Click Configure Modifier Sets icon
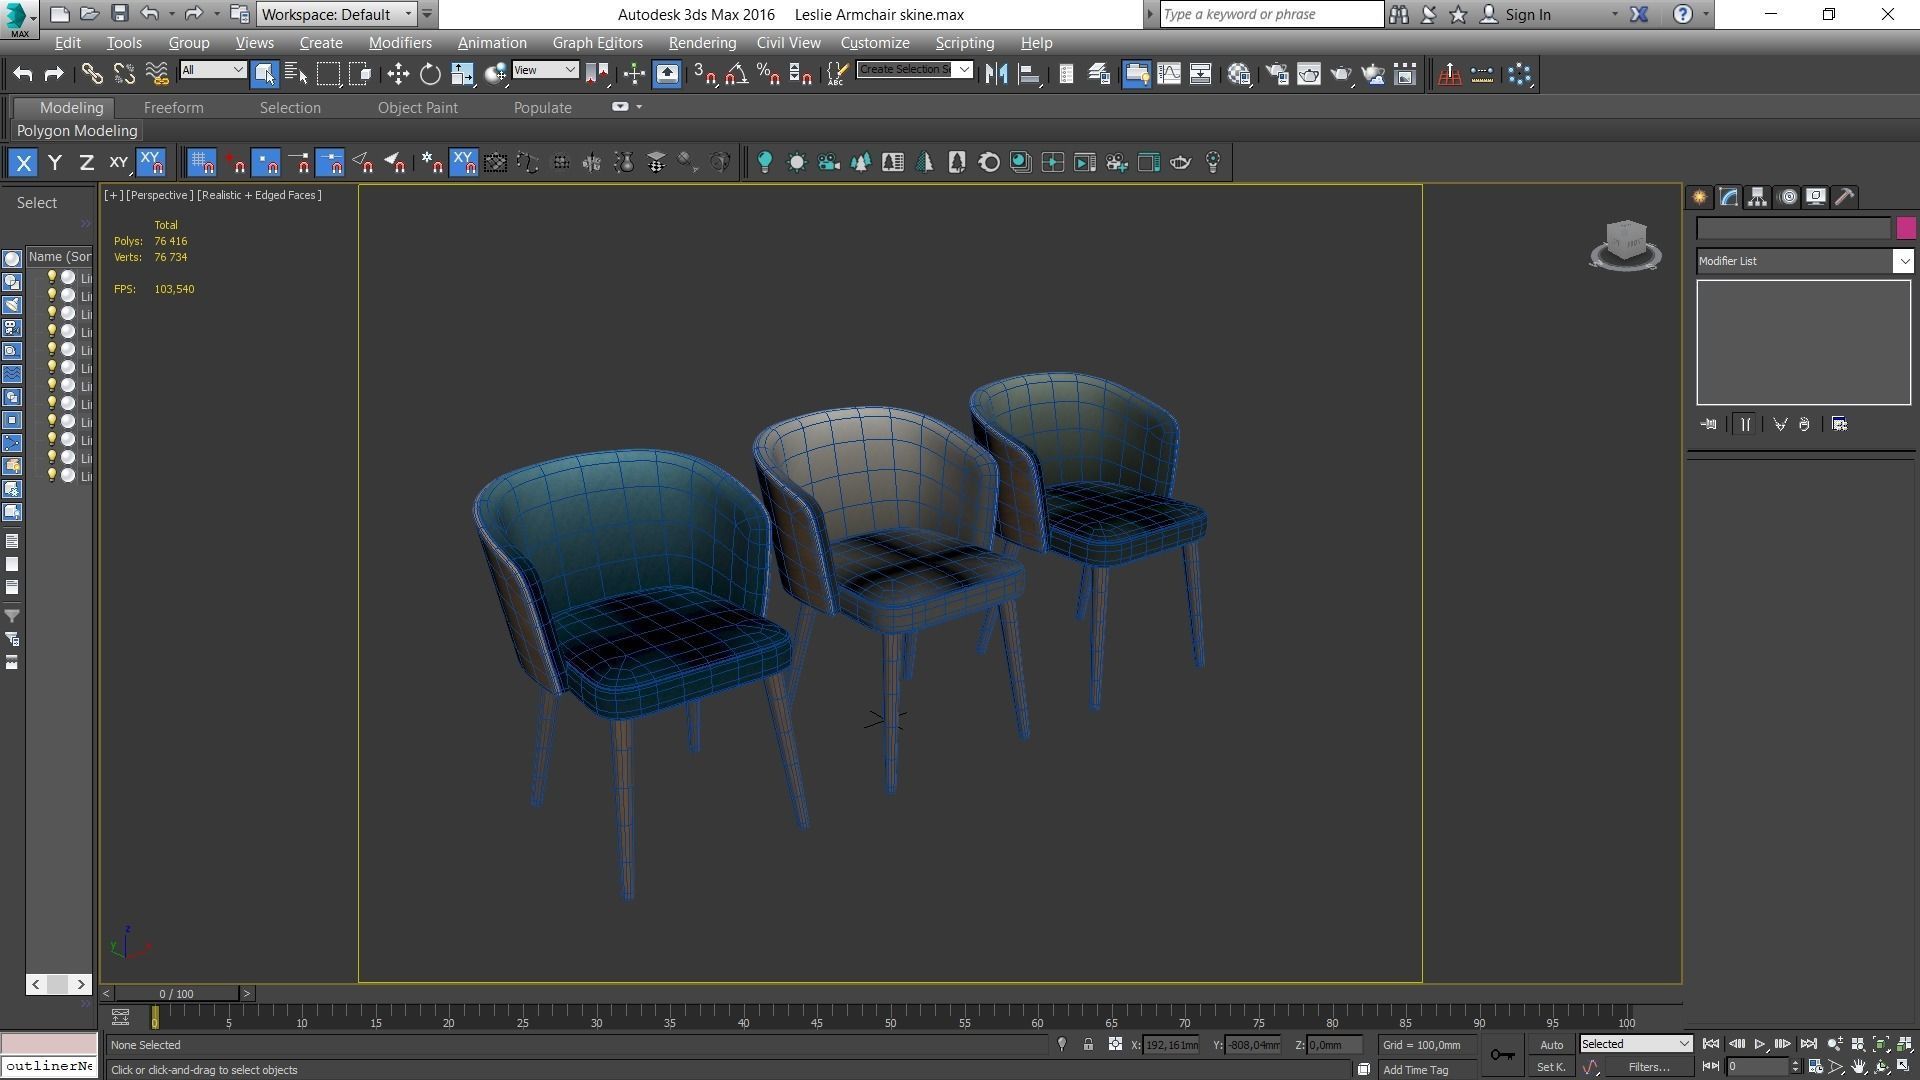This screenshot has height=1080, width=1920. click(x=1839, y=424)
